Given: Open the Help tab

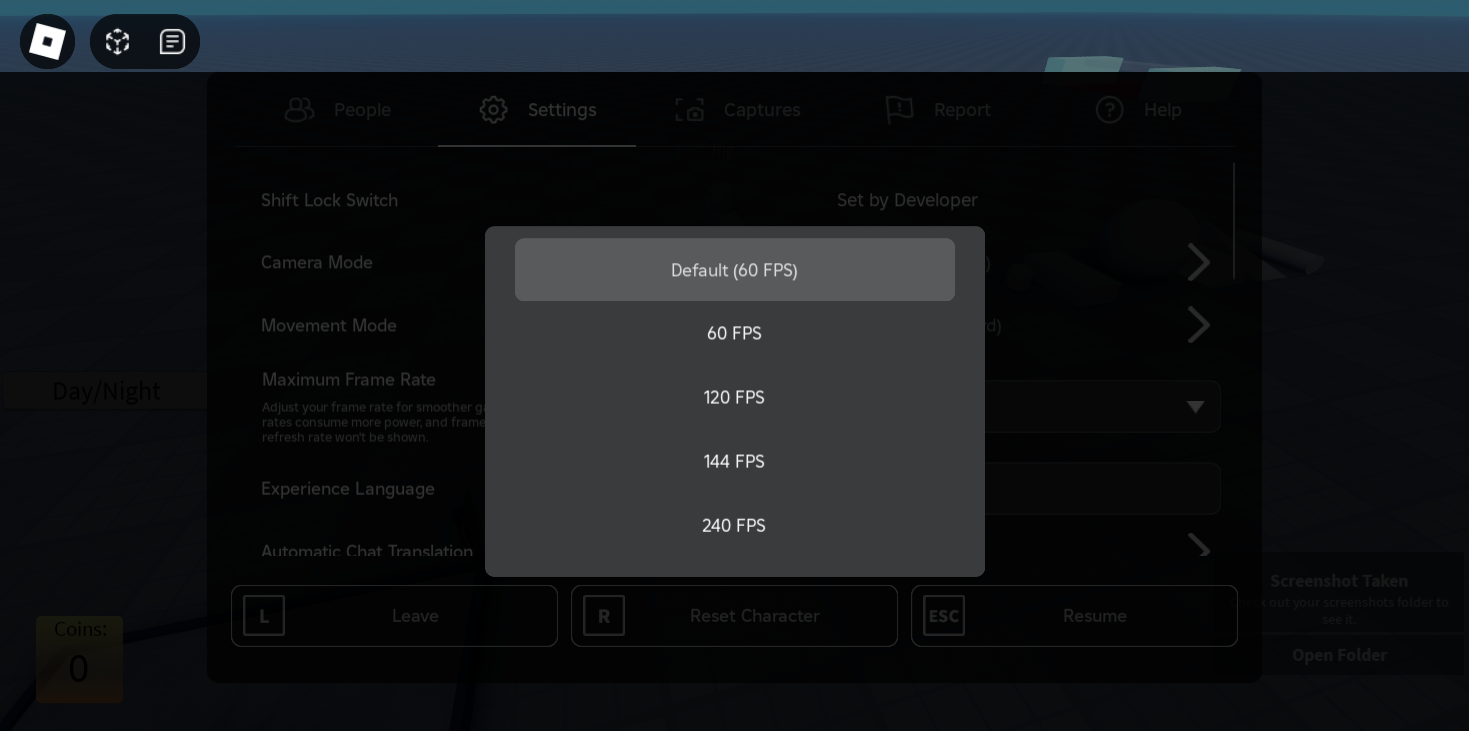Looking at the screenshot, I should (x=1137, y=110).
